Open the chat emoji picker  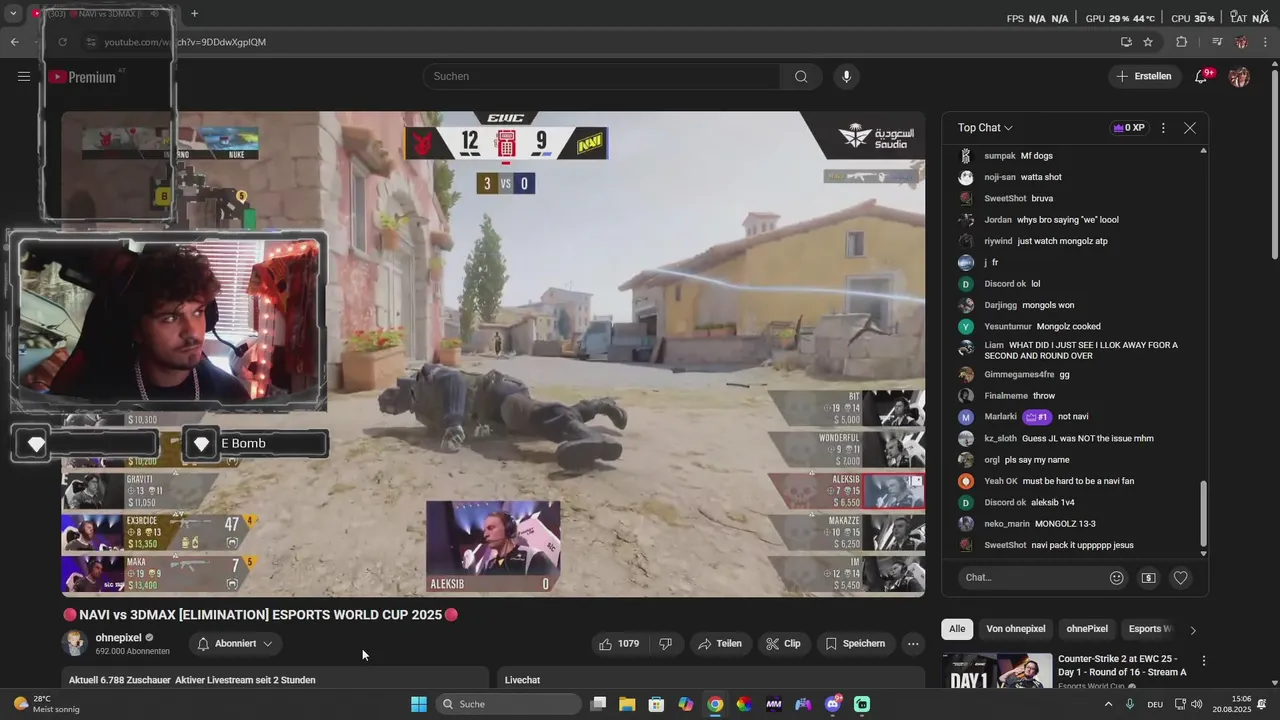(1117, 577)
